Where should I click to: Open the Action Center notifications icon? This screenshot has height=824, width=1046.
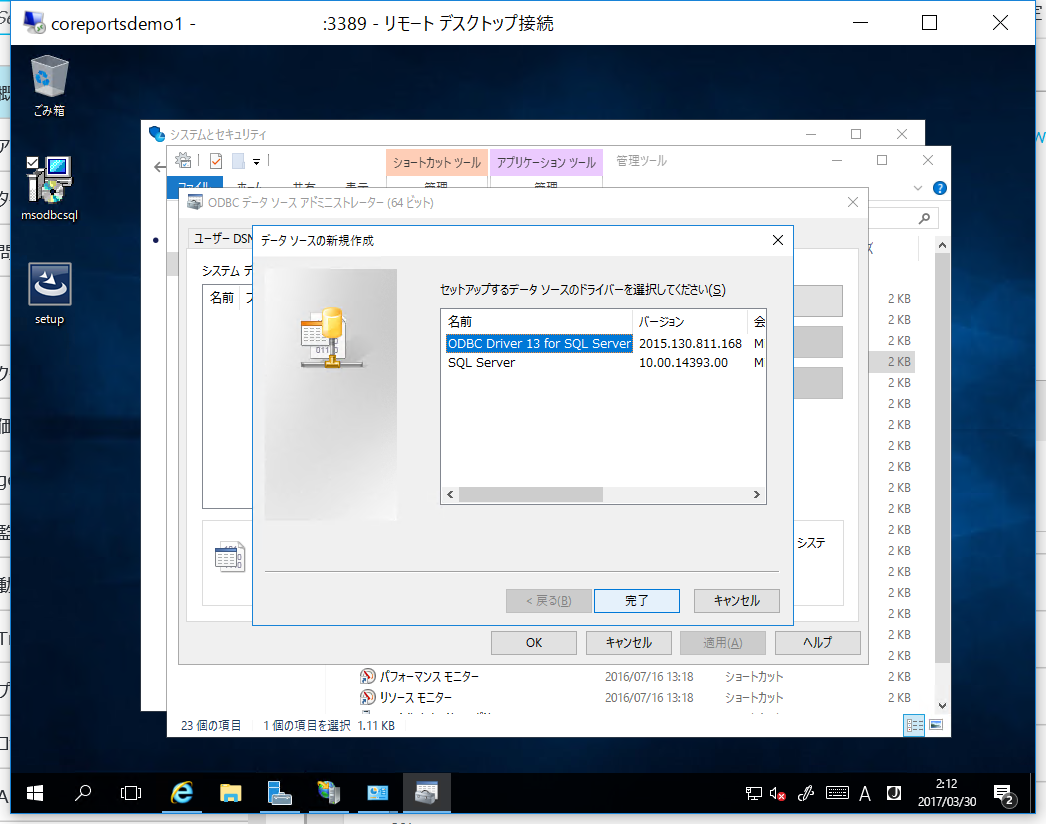1005,794
